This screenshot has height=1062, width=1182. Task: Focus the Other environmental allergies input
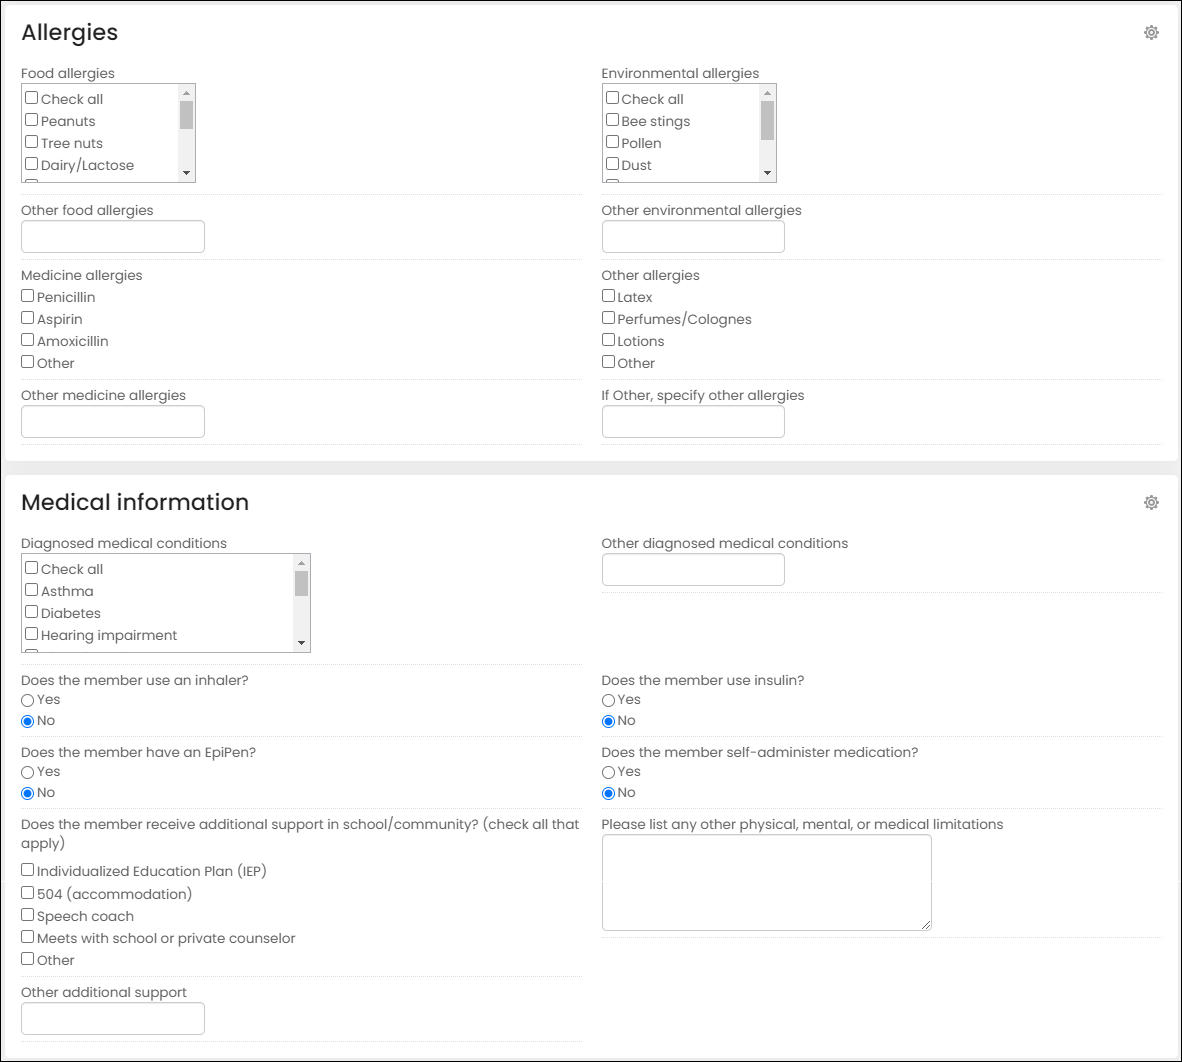click(x=694, y=237)
